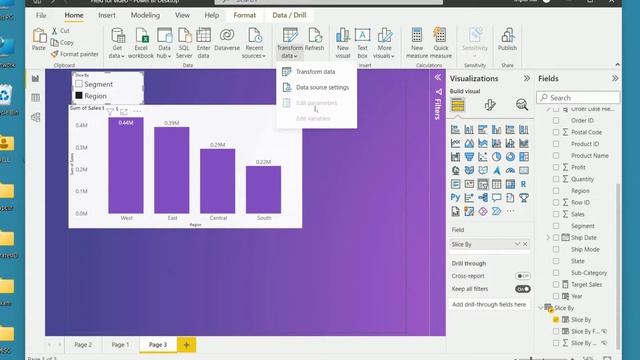Check the Postal Code field
The width and height of the screenshot is (640, 360).
(x=556, y=132)
